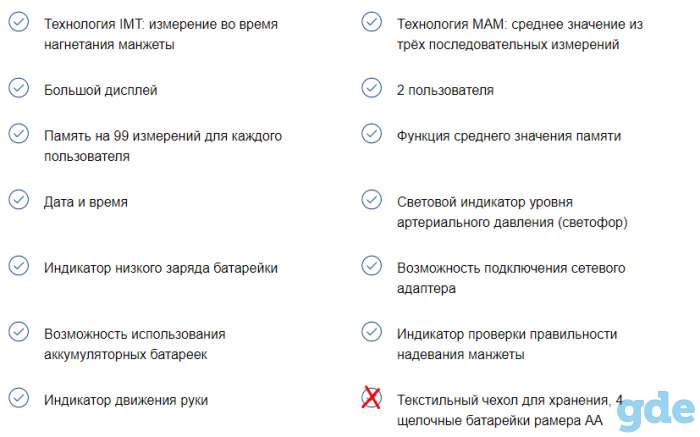Click the checkmark icon beside Технология MAM
700x437 pixels.
click(371, 22)
